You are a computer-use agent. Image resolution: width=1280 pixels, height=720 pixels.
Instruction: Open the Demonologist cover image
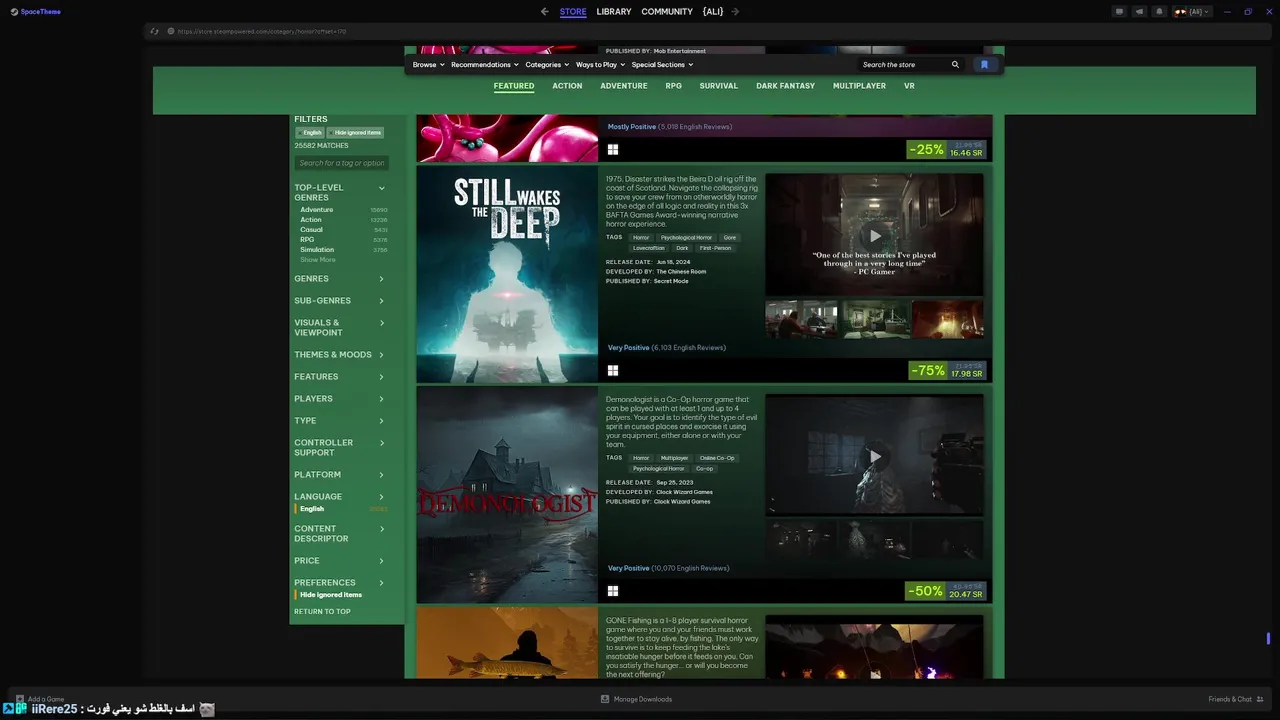(507, 495)
